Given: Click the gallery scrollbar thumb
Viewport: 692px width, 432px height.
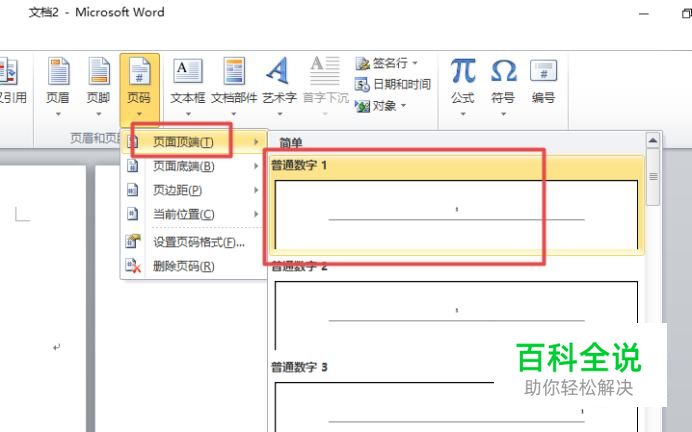Looking at the screenshot, I should coord(653,177).
